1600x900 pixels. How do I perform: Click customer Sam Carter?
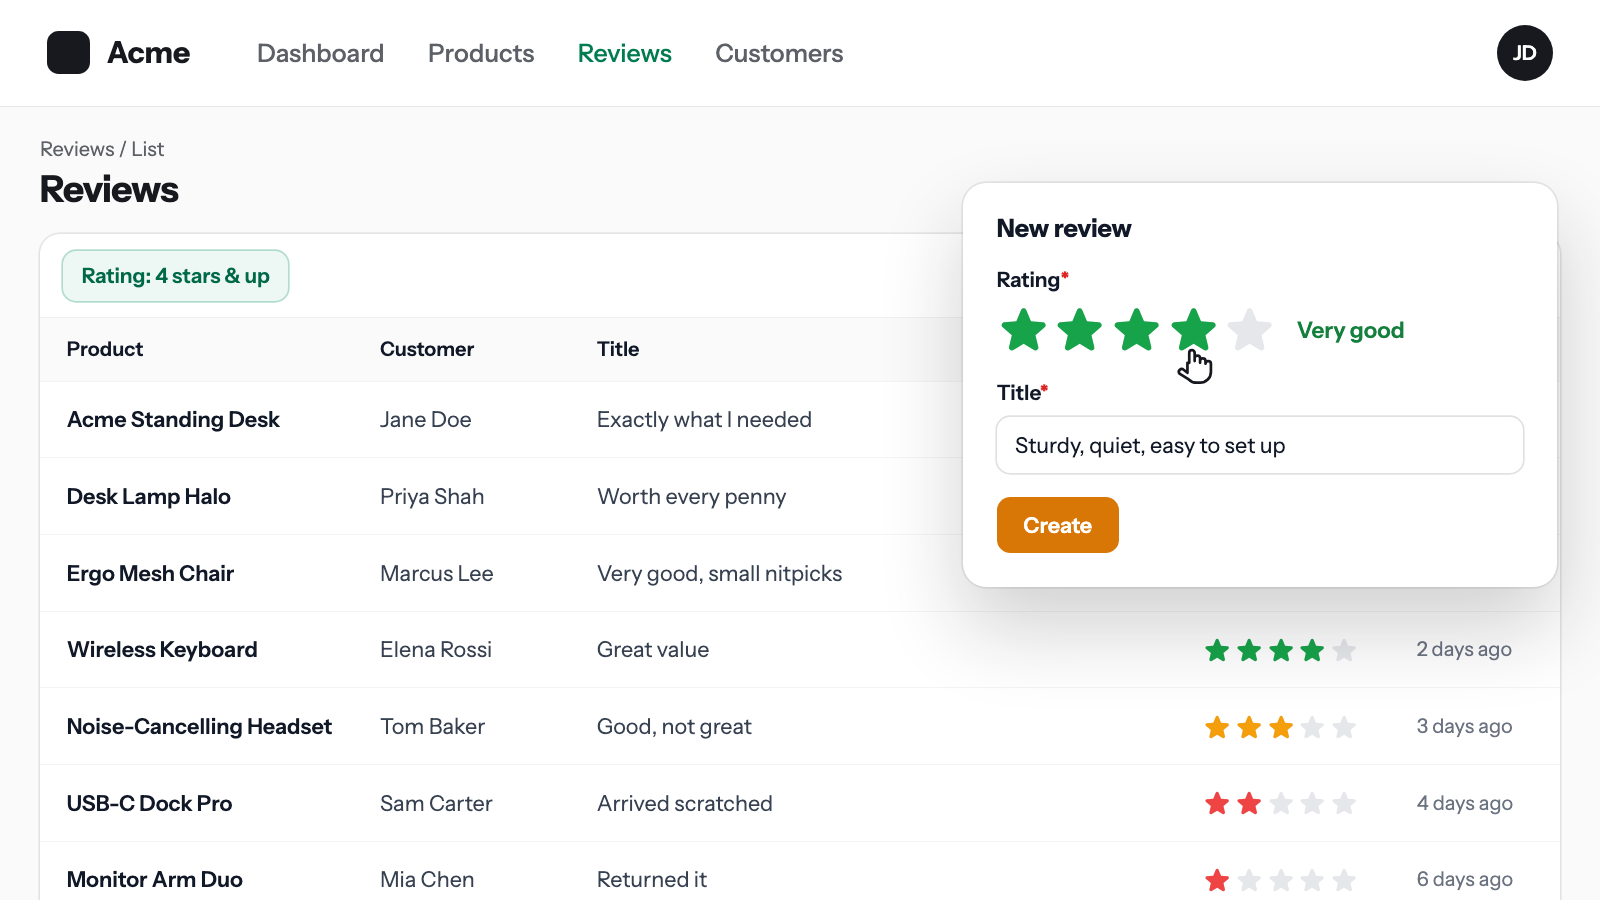point(436,803)
